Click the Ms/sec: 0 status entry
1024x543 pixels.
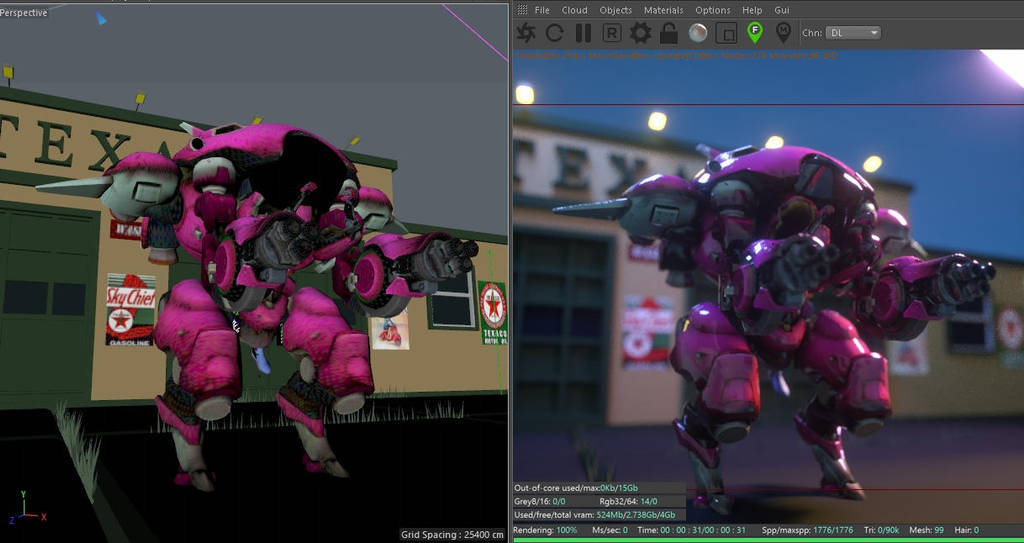[x=610, y=530]
